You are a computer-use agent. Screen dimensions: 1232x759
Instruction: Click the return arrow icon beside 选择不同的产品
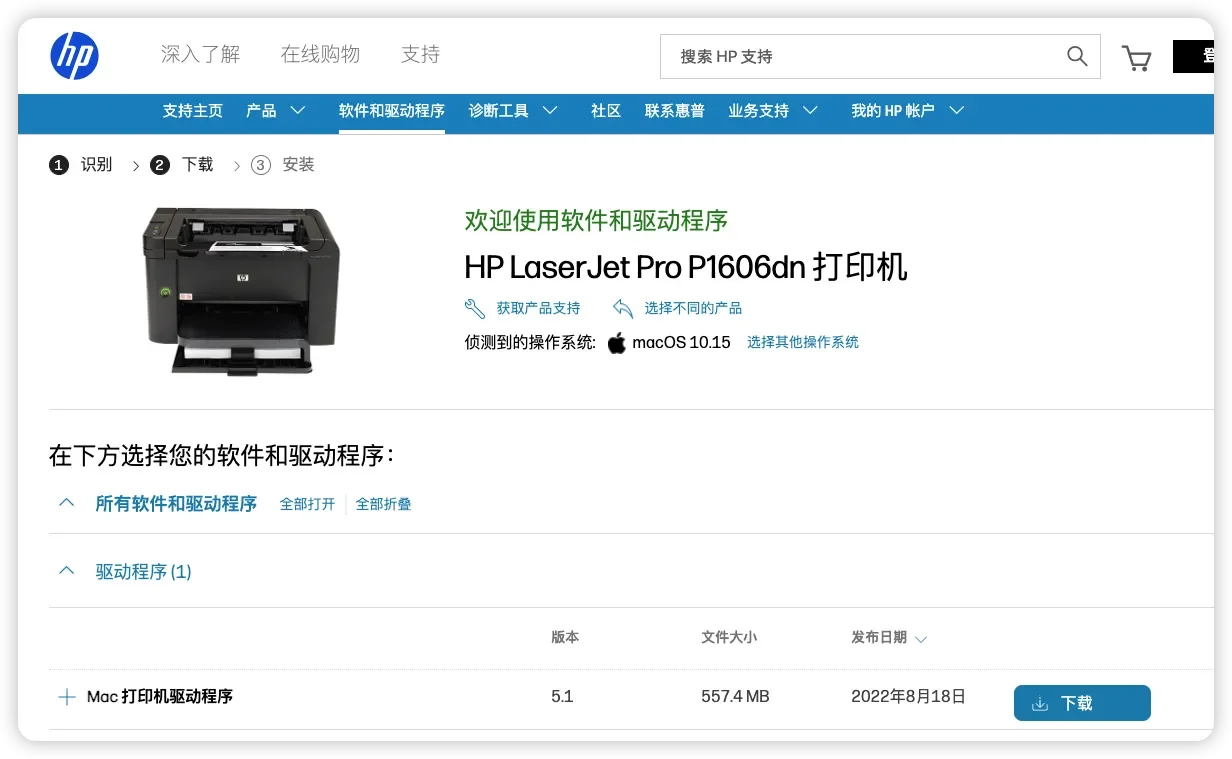[x=623, y=308]
